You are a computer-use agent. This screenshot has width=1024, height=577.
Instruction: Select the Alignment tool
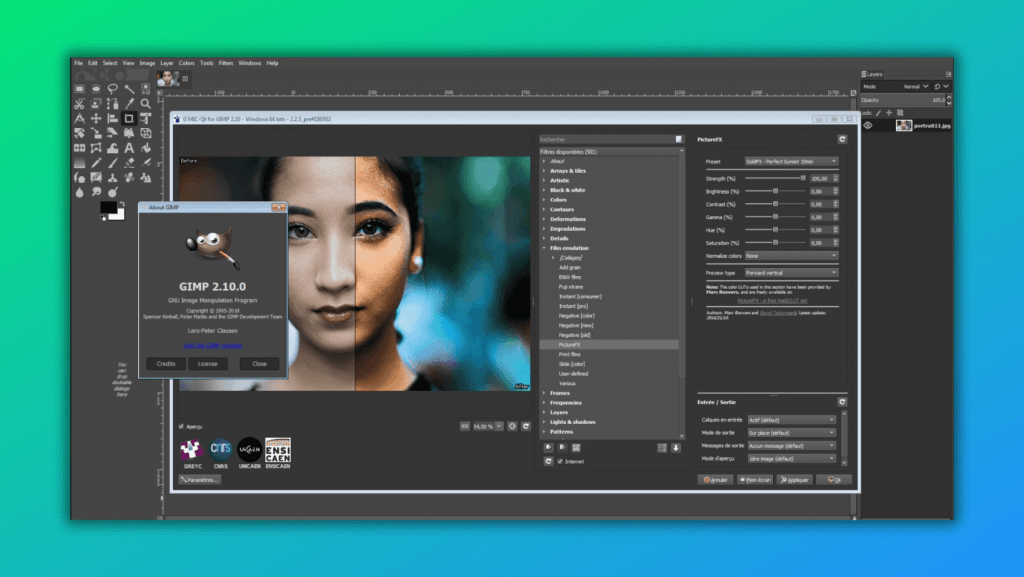pos(112,119)
